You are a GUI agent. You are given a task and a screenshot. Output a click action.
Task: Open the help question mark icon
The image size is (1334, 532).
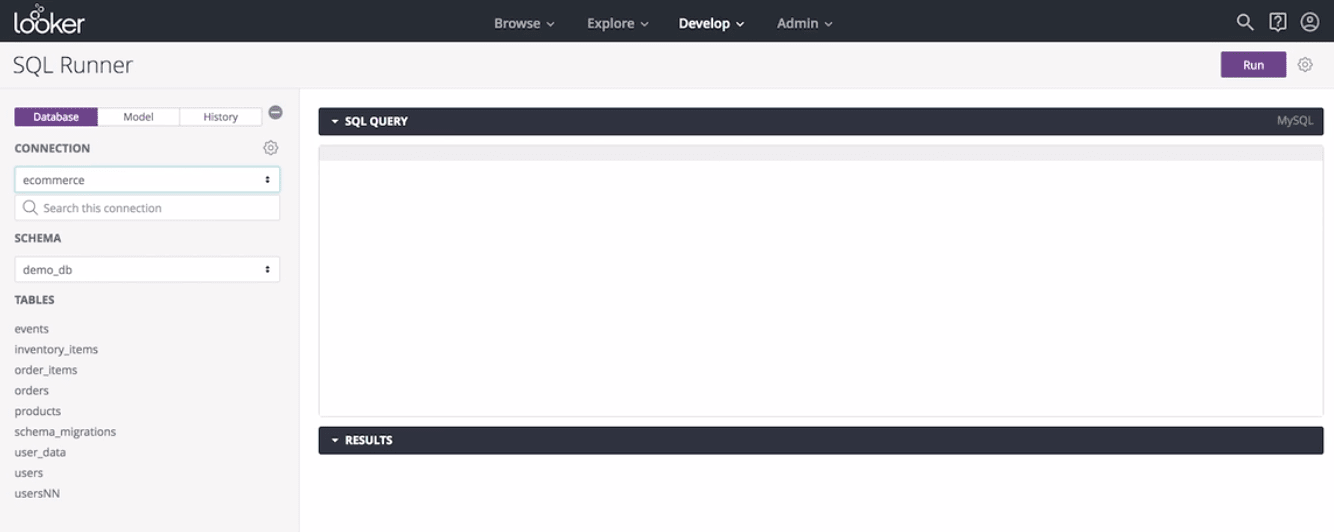(1277, 22)
